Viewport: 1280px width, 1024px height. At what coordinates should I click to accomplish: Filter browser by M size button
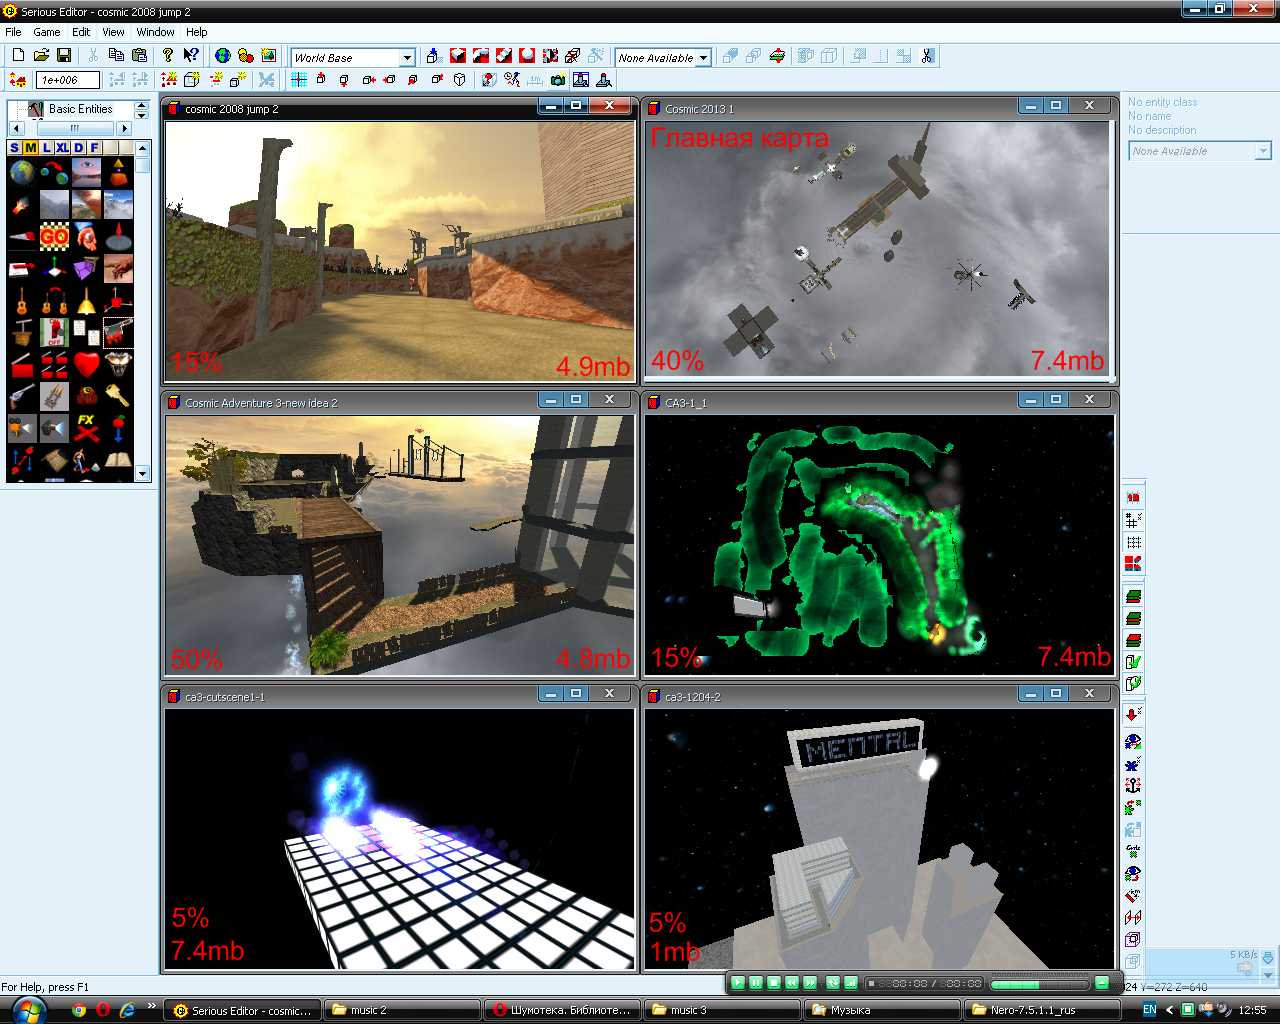pyautogui.click(x=30, y=148)
